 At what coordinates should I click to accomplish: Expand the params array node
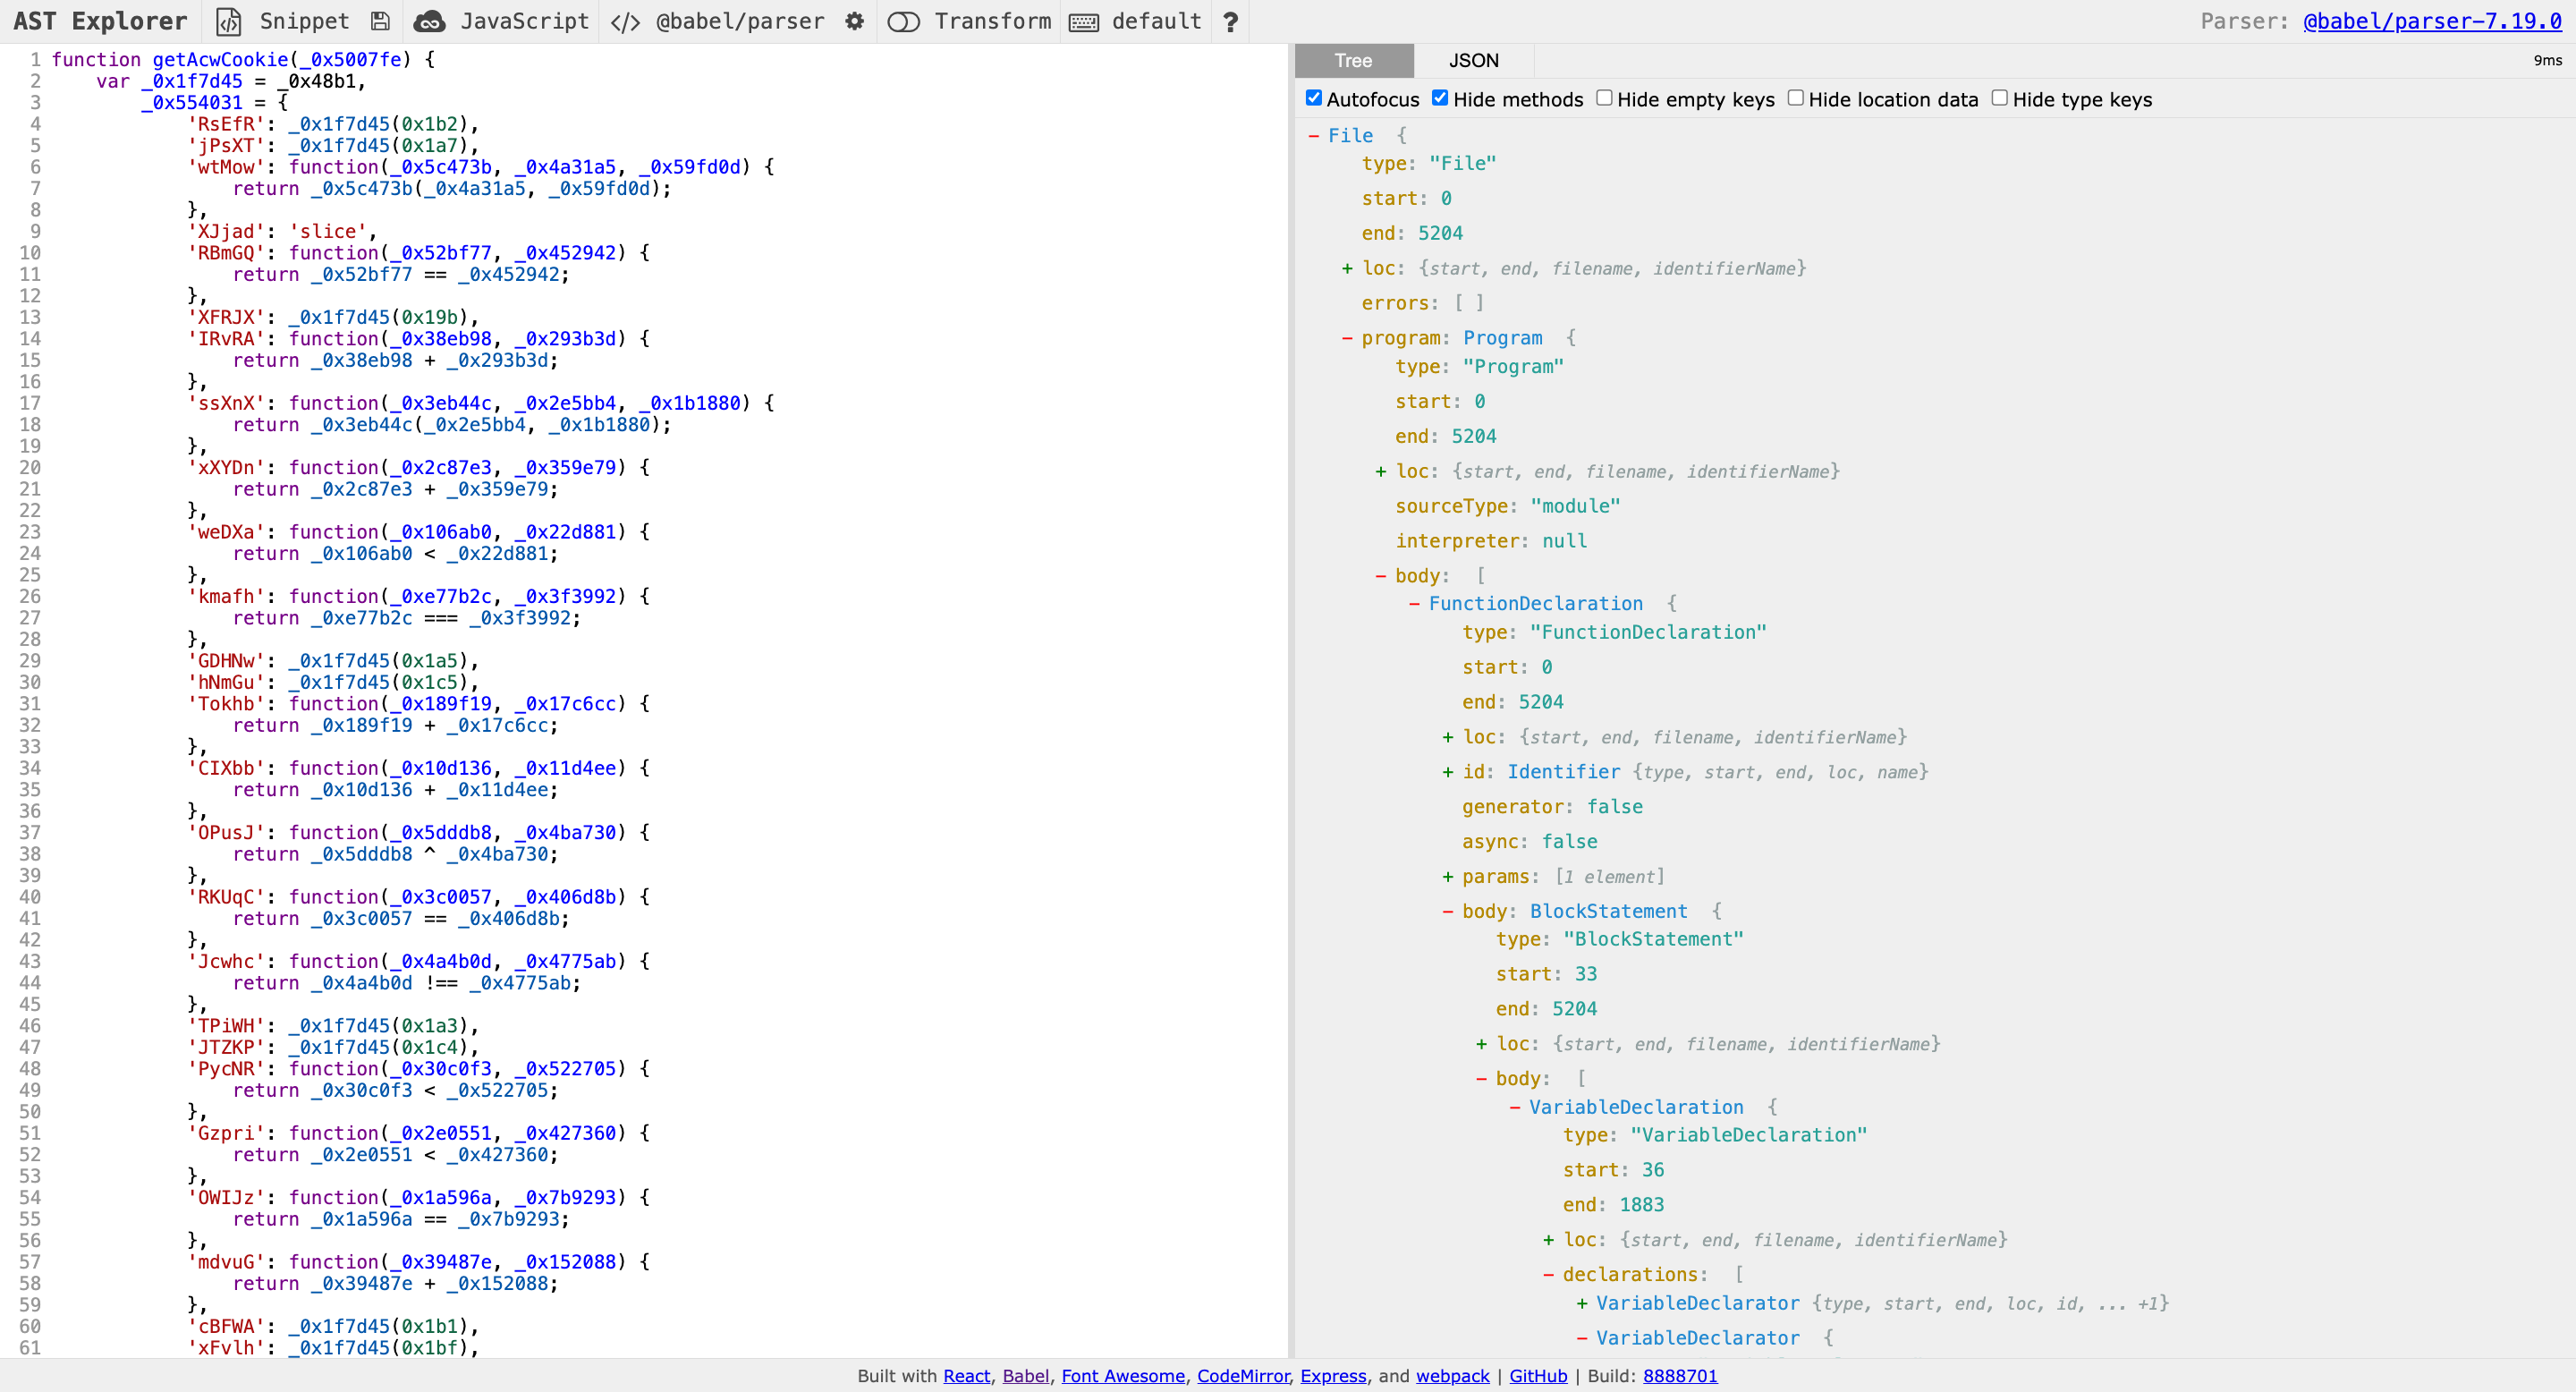[1448, 877]
